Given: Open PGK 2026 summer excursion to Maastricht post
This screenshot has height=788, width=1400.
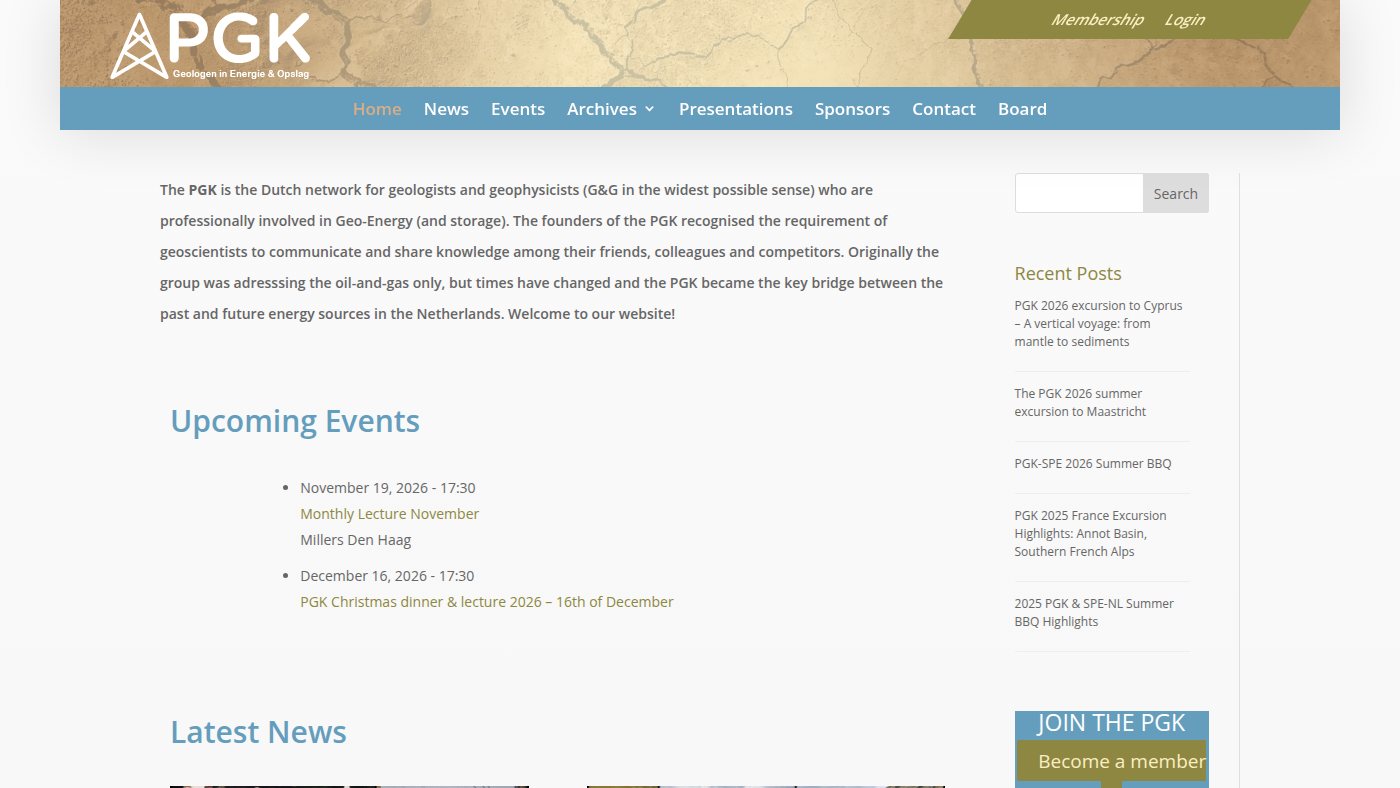Looking at the screenshot, I should coord(1080,402).
